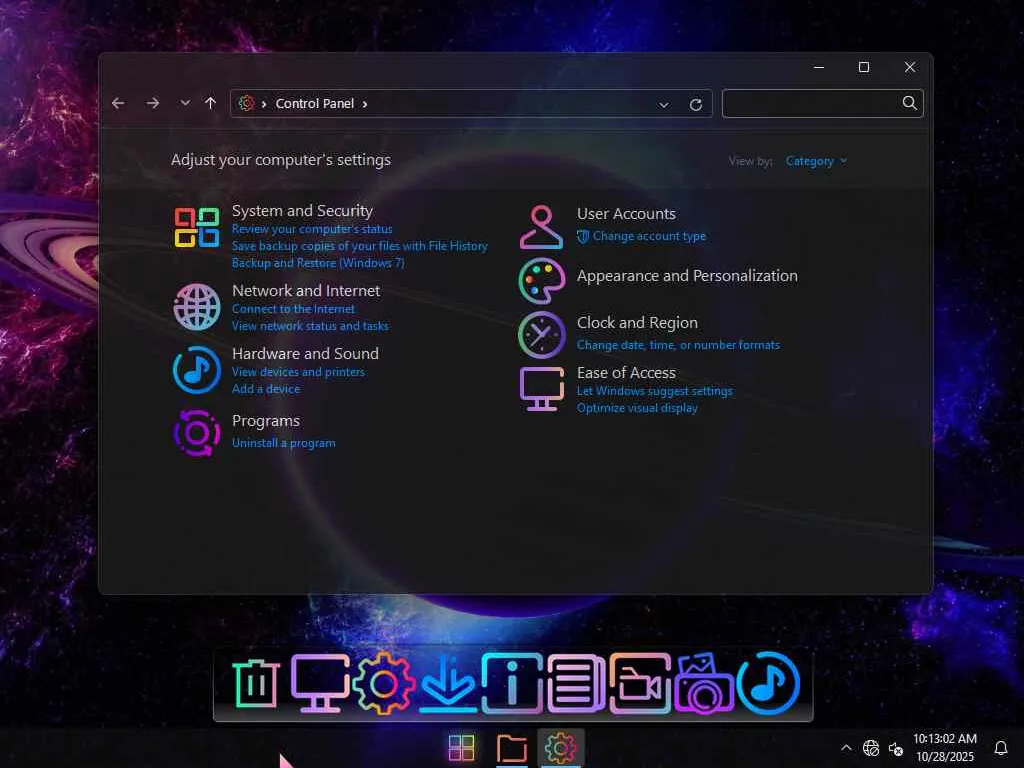This screenshot has height=768, width=1024.
Task: Go forward with the right arrow button
Action: (x=152, y=103)
